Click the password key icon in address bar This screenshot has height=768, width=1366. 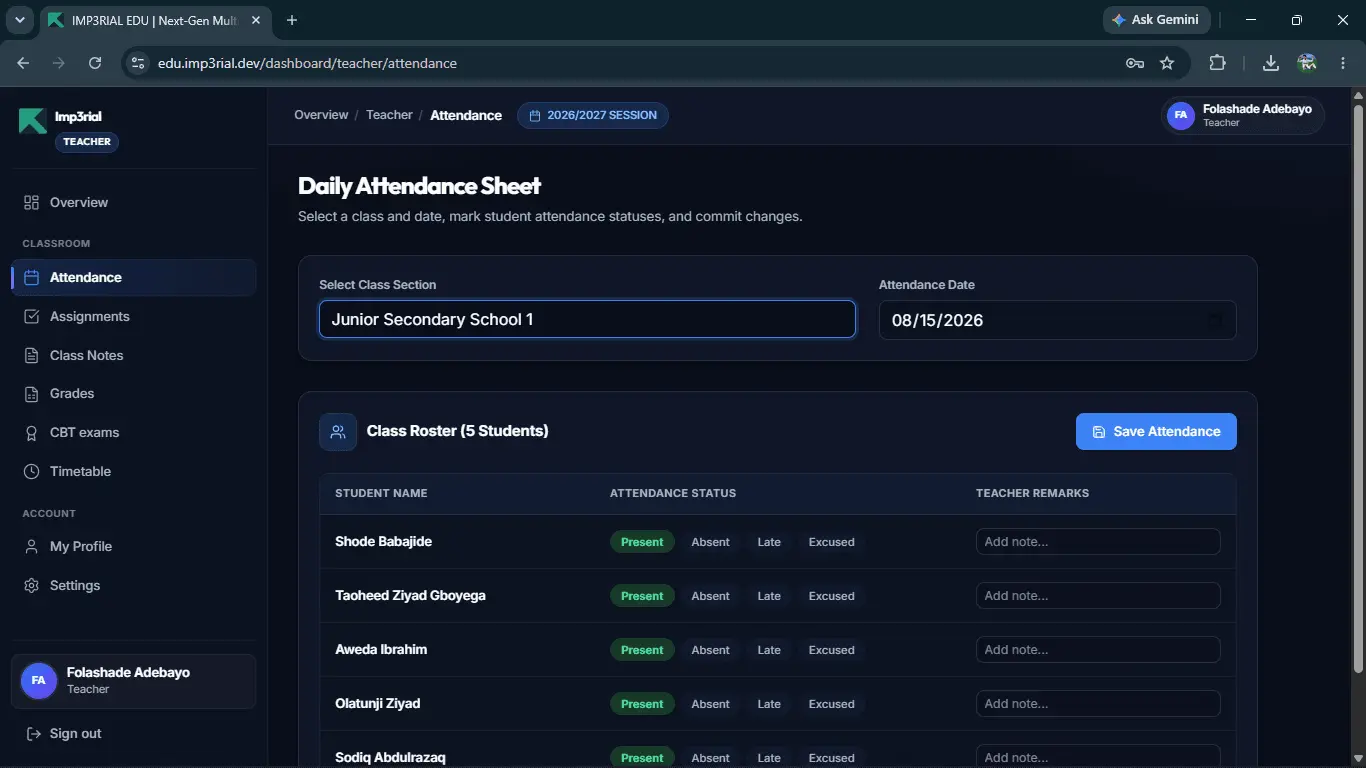1135,63
